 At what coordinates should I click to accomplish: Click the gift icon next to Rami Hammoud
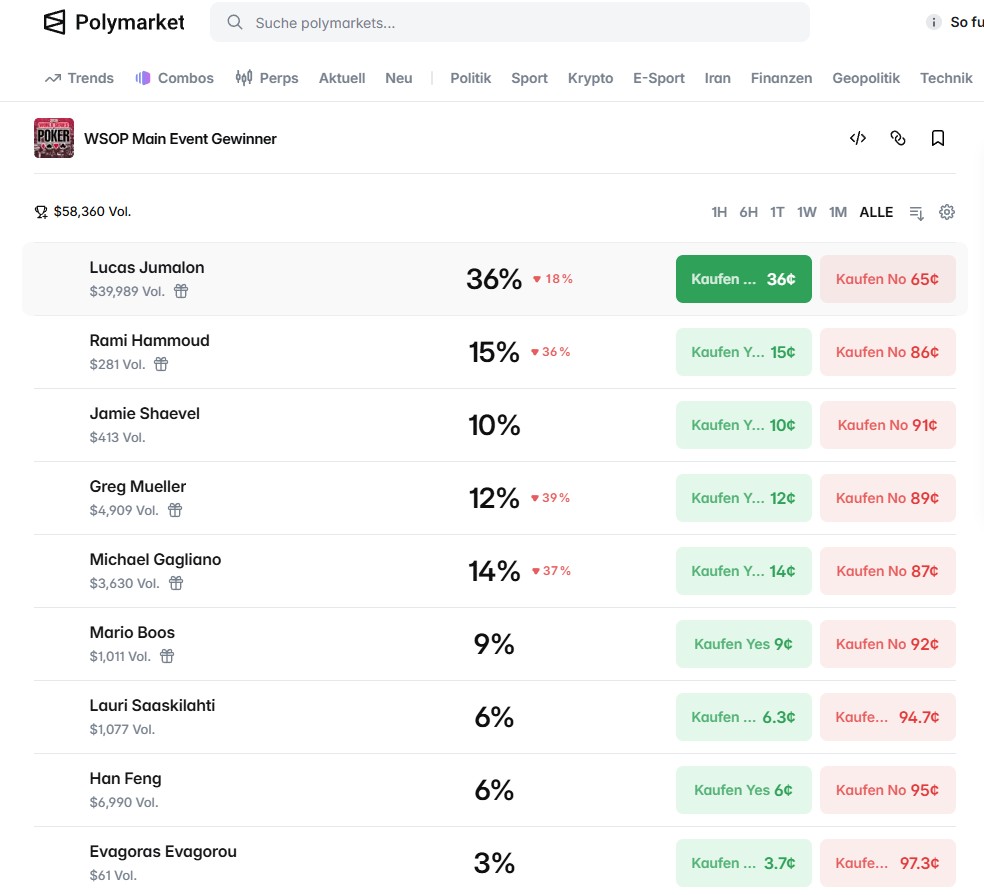pyautogui.click(x=161, y=364)
